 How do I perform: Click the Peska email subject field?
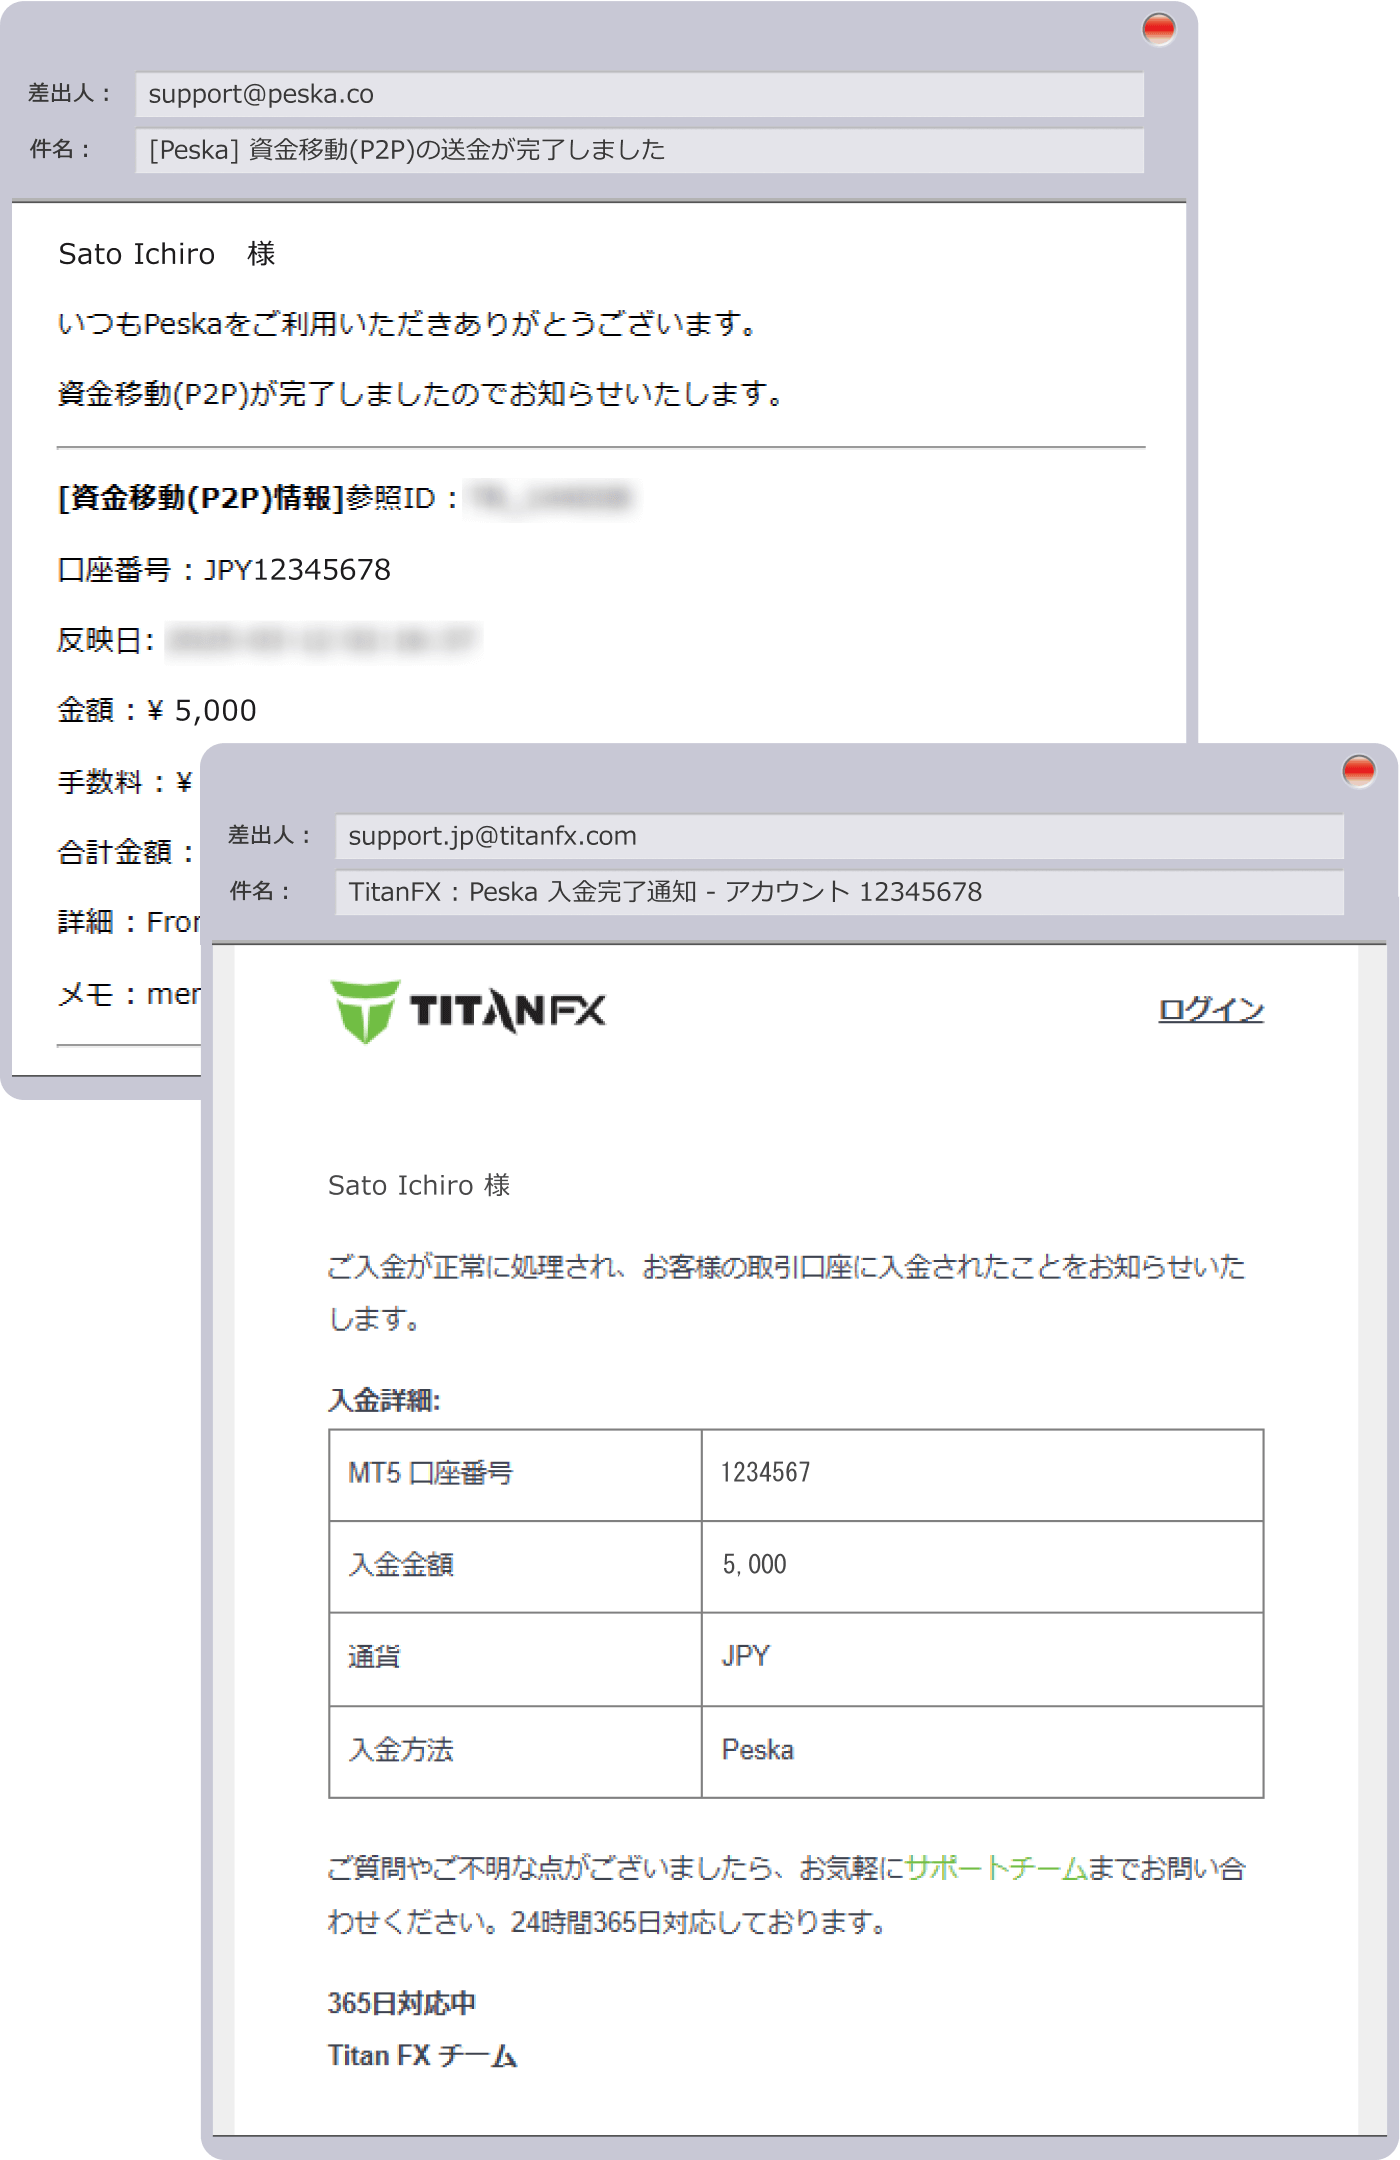pyautogui.click(x=639, y=150)
